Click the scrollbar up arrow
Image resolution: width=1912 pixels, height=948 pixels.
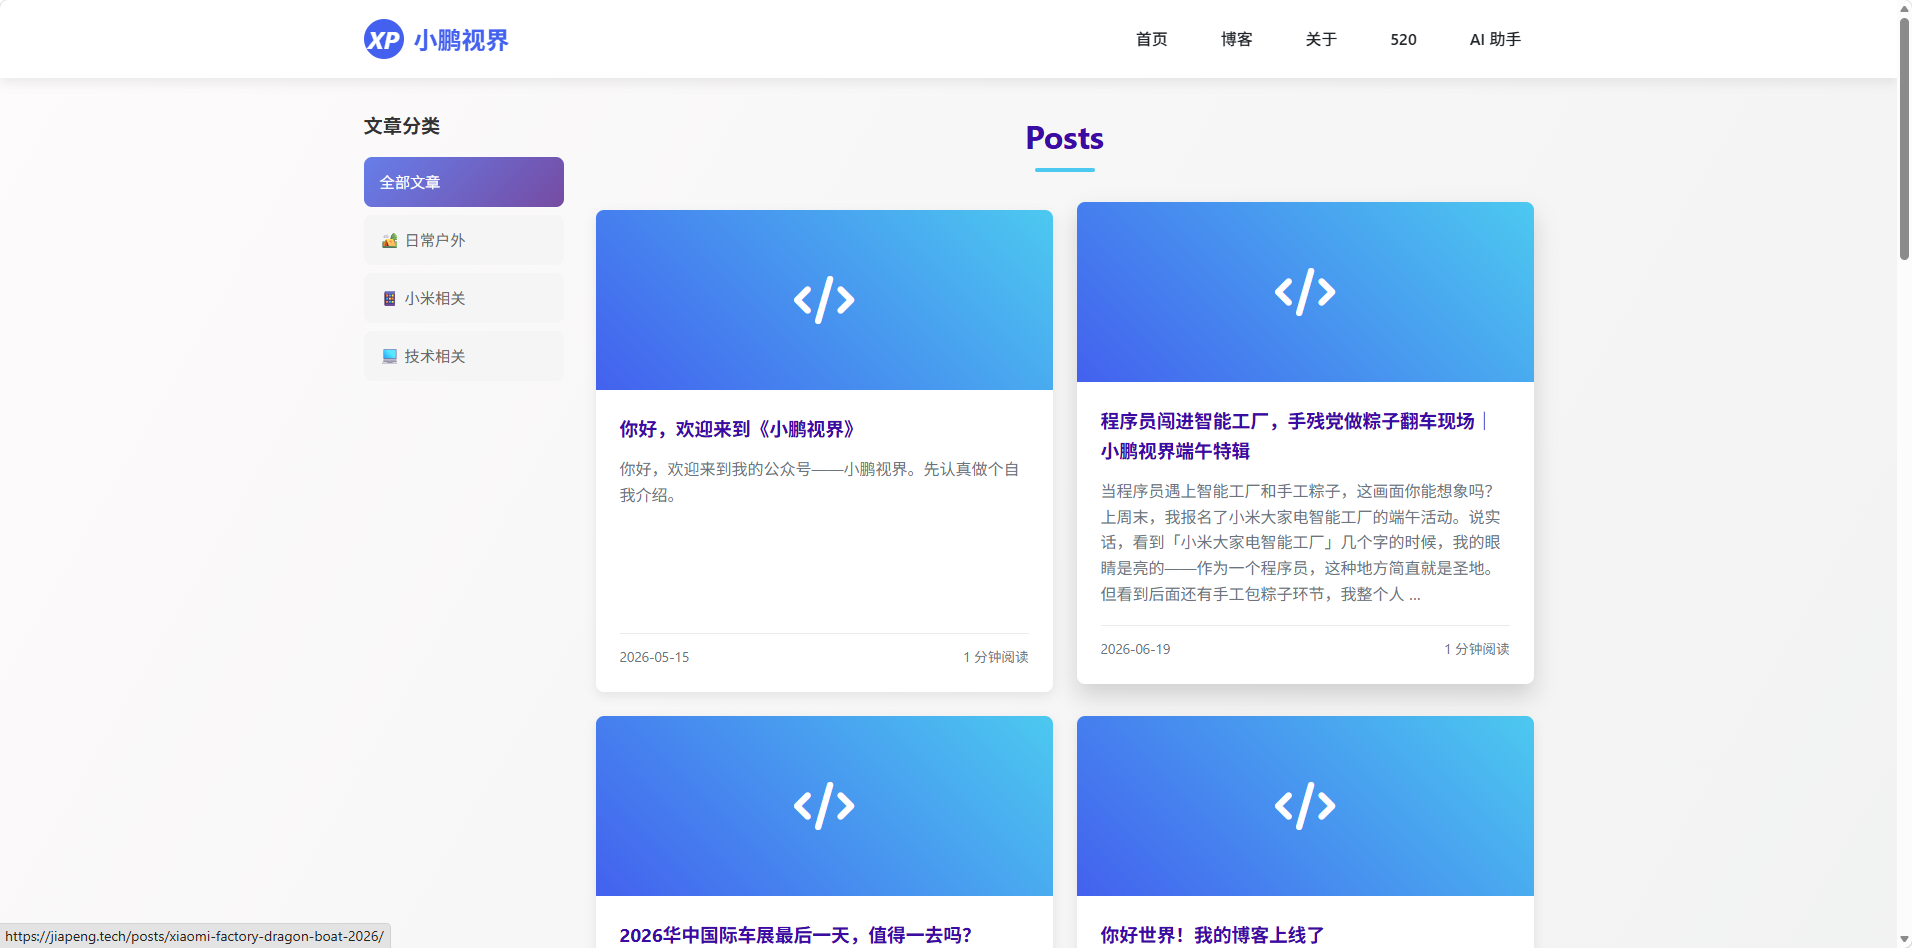(x=1905, y=8)
